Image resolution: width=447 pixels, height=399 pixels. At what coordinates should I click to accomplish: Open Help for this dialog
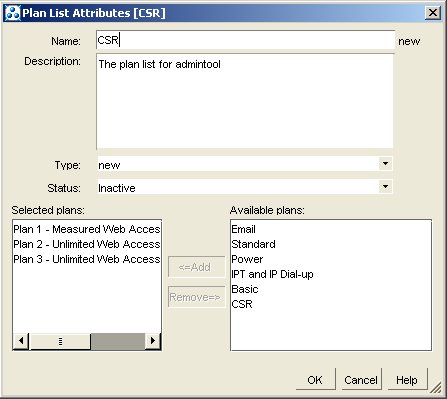pyautogui.click(x=407, y=380)
